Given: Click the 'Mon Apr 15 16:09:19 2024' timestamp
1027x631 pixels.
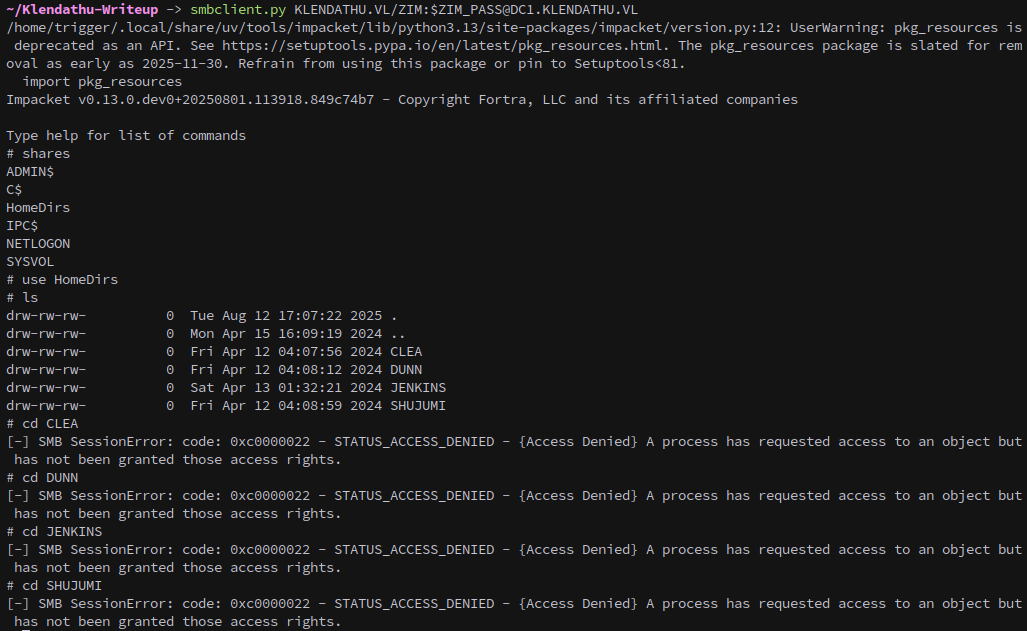Looking at the screenshot, I should [286, 334].
